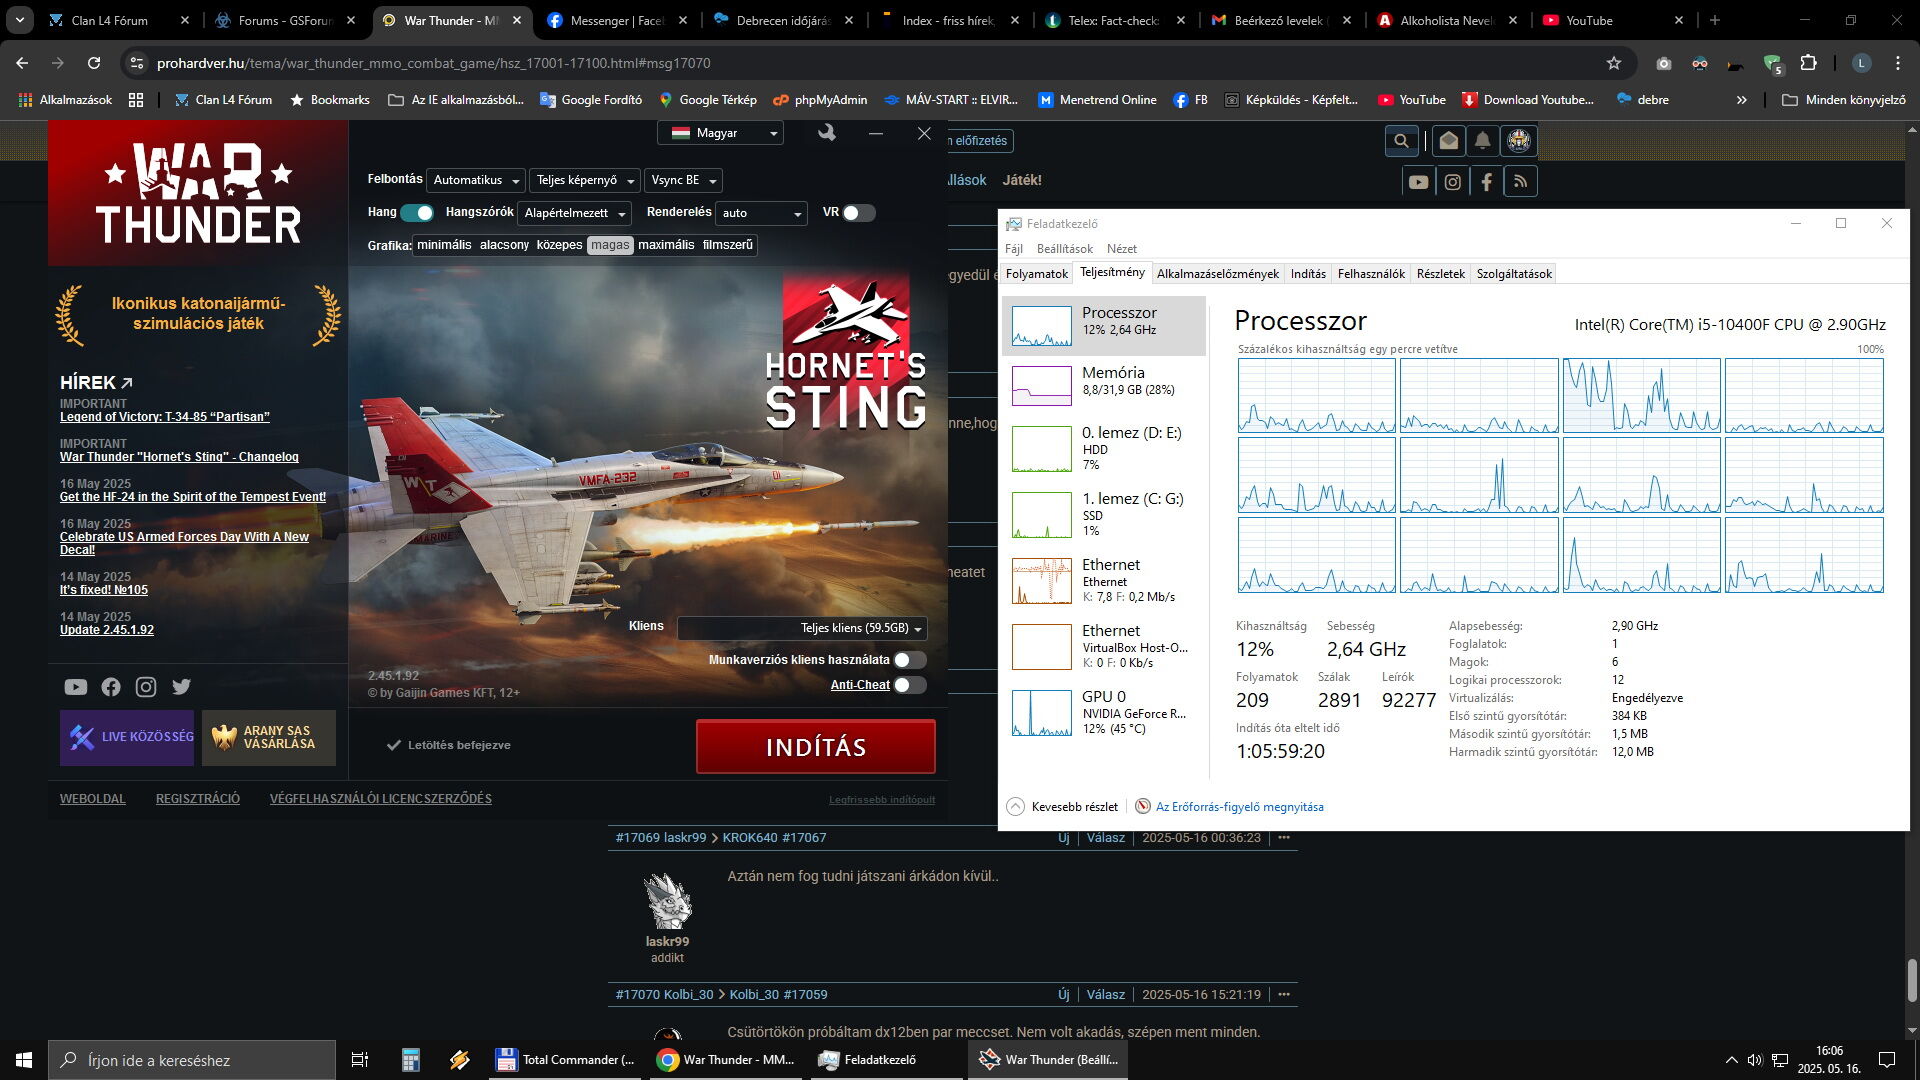Click the Windows taskbar search box
The height and width of the screenshot is (1080, 1920).
tap(192, 1060)
